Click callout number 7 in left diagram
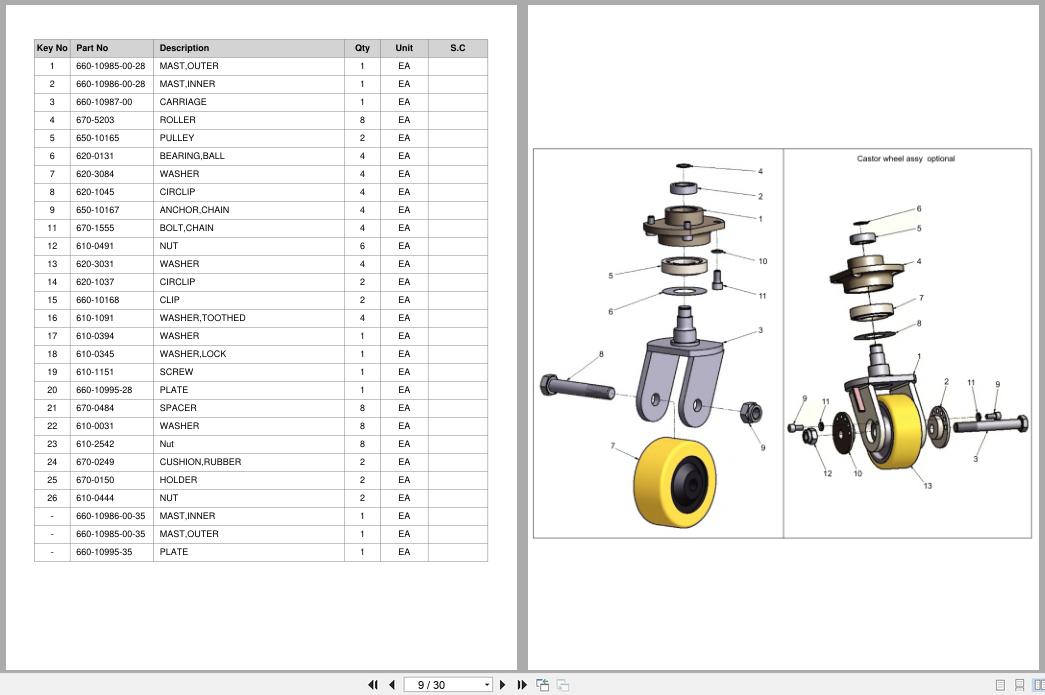Screen dimensions: 1045x695 pyautogui.click(x=612, y=446)
